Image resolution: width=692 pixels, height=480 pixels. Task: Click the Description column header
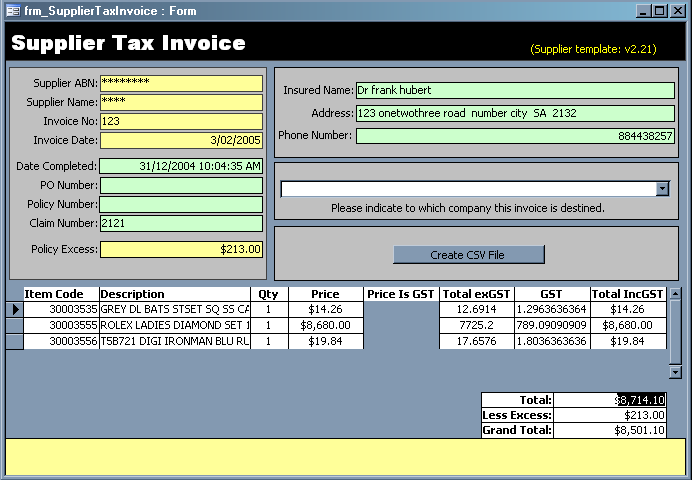(x=174, y=294)
